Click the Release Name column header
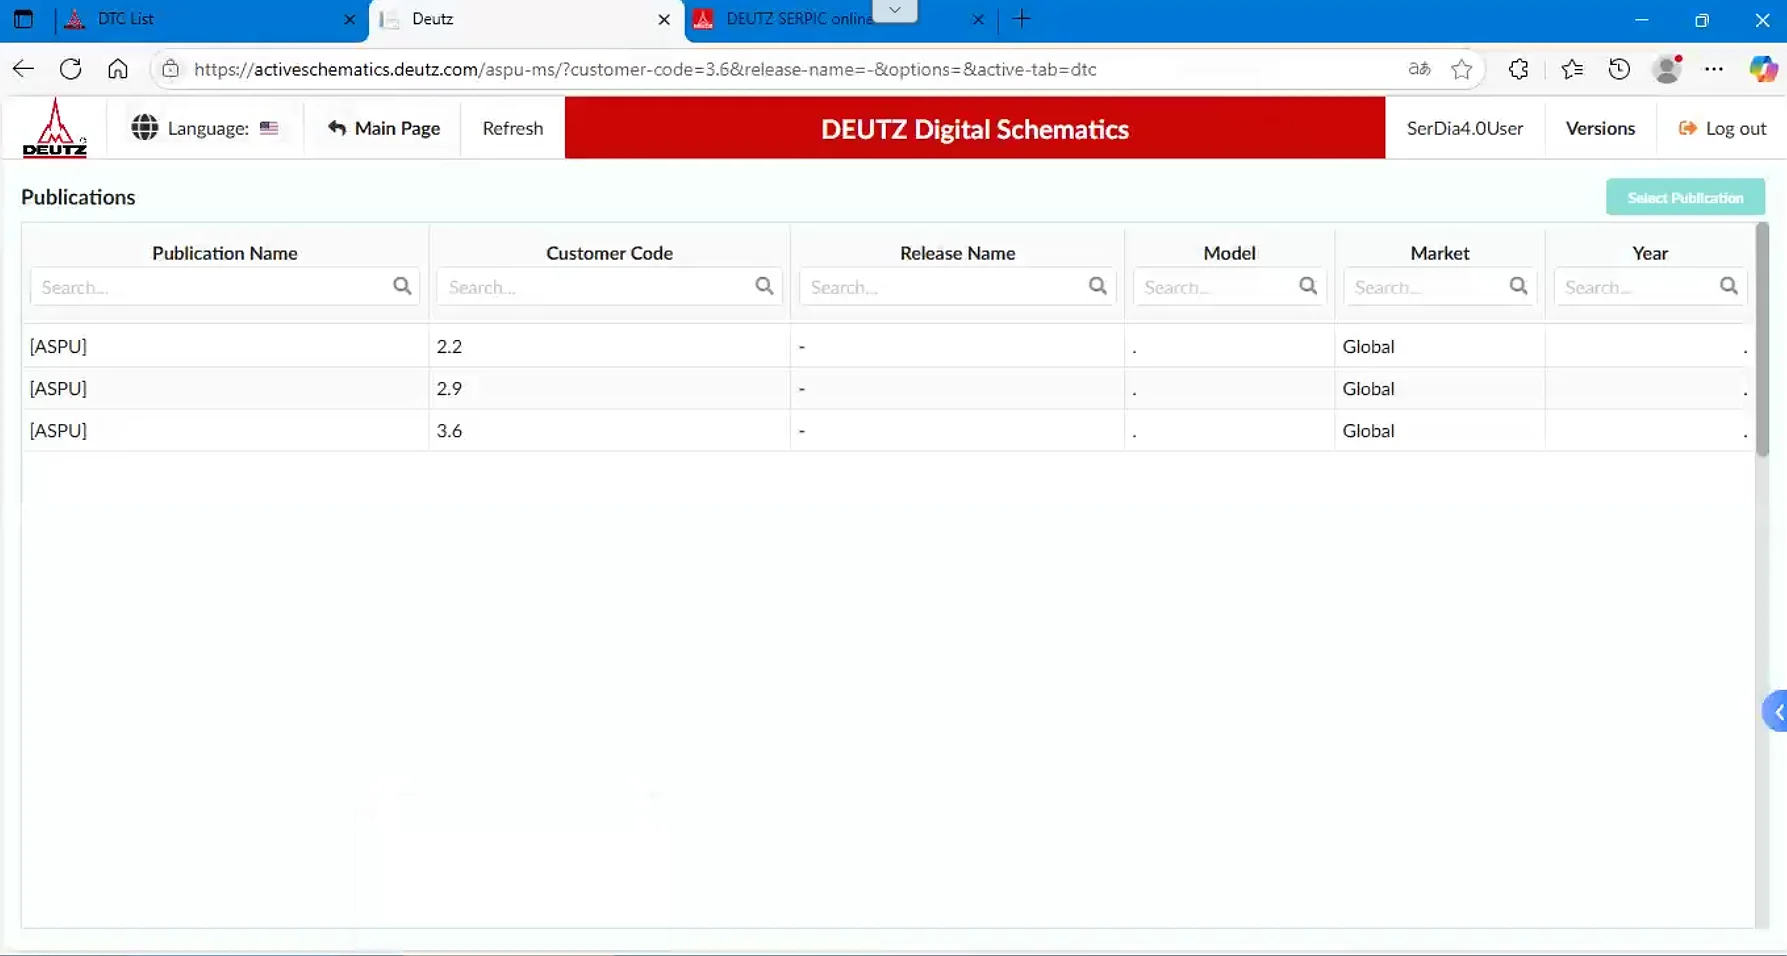Viewport: 1787px width, 956px height. click(957, 253)
